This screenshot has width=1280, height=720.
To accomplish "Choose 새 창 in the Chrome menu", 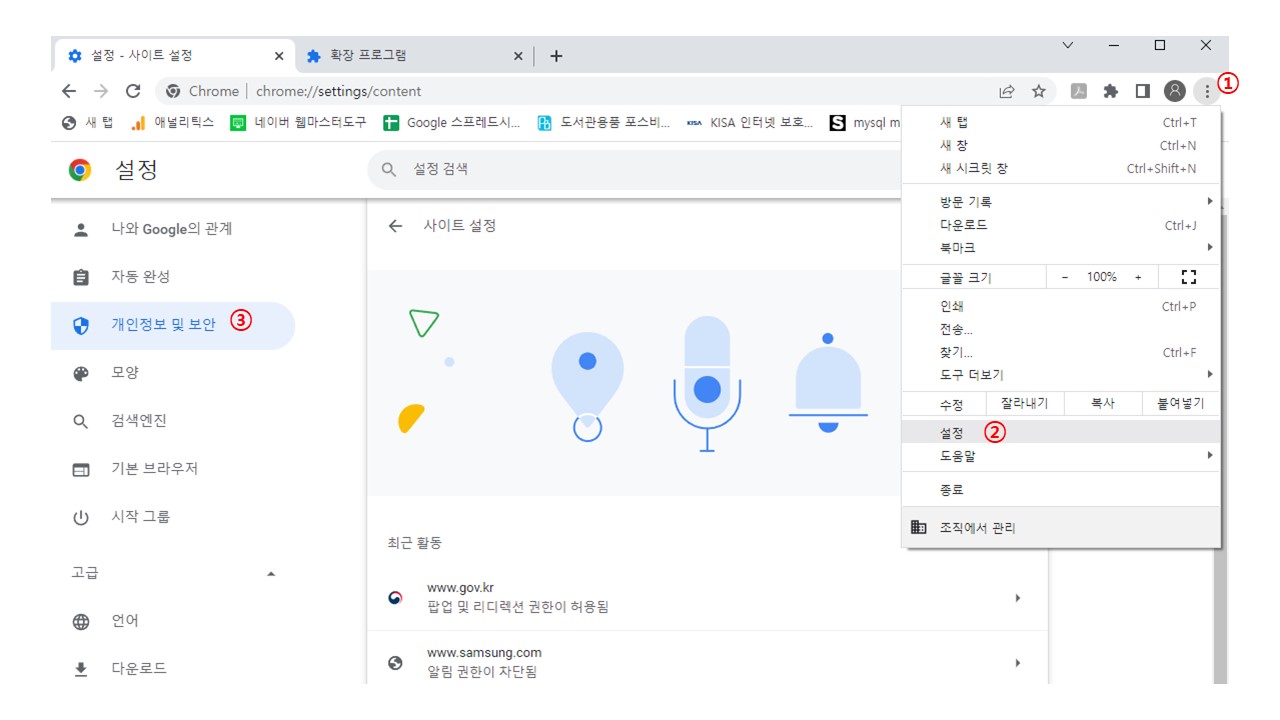I will [x=1061, y=145].
